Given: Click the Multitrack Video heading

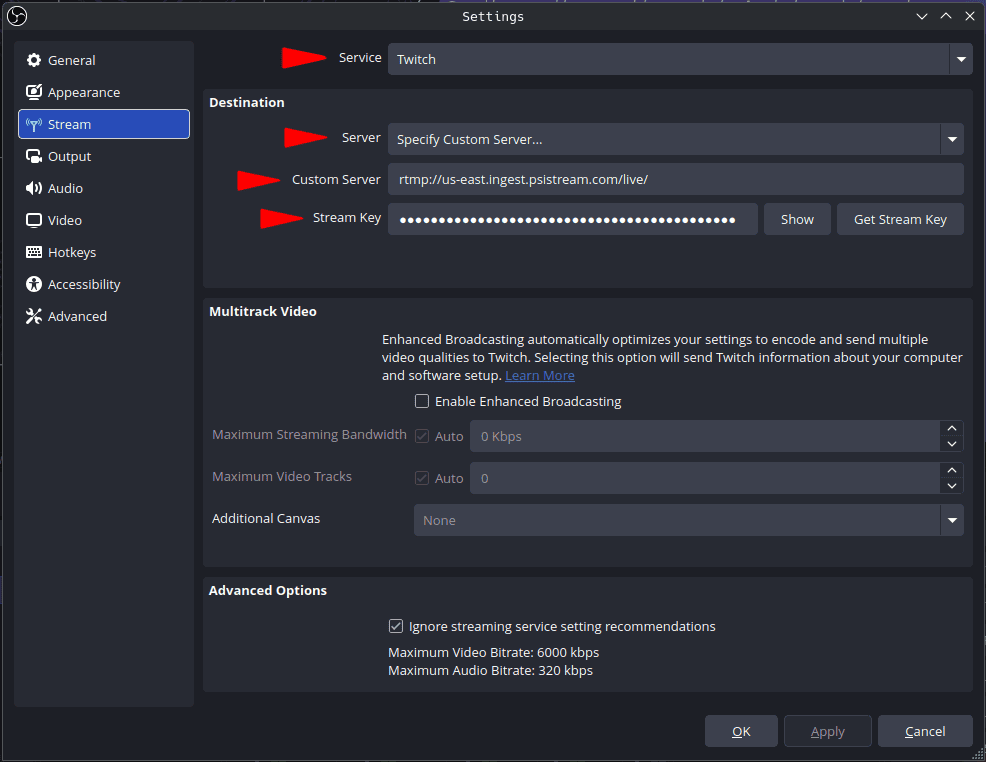Looking at the screenshot, I should point(263,312).
